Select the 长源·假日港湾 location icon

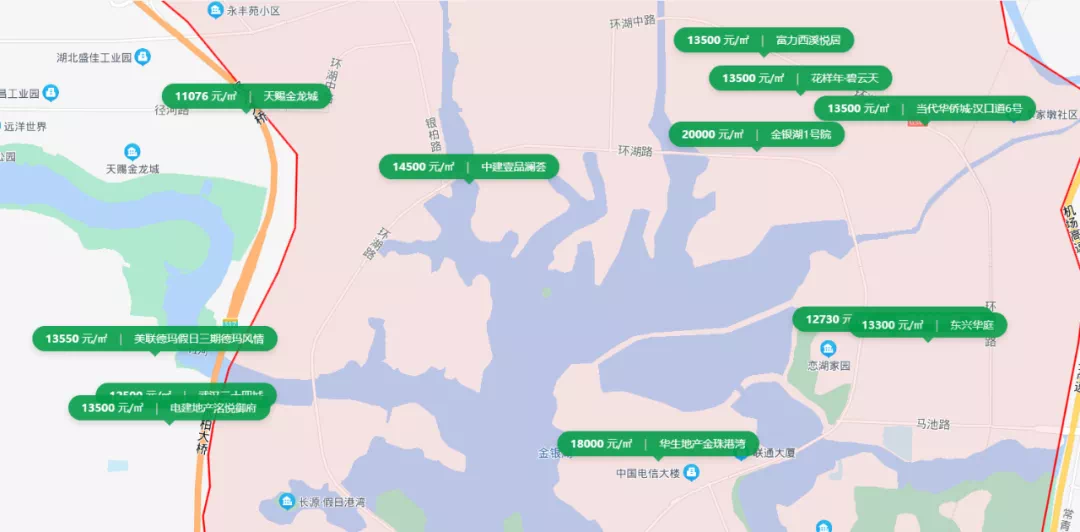pos(287,501)
